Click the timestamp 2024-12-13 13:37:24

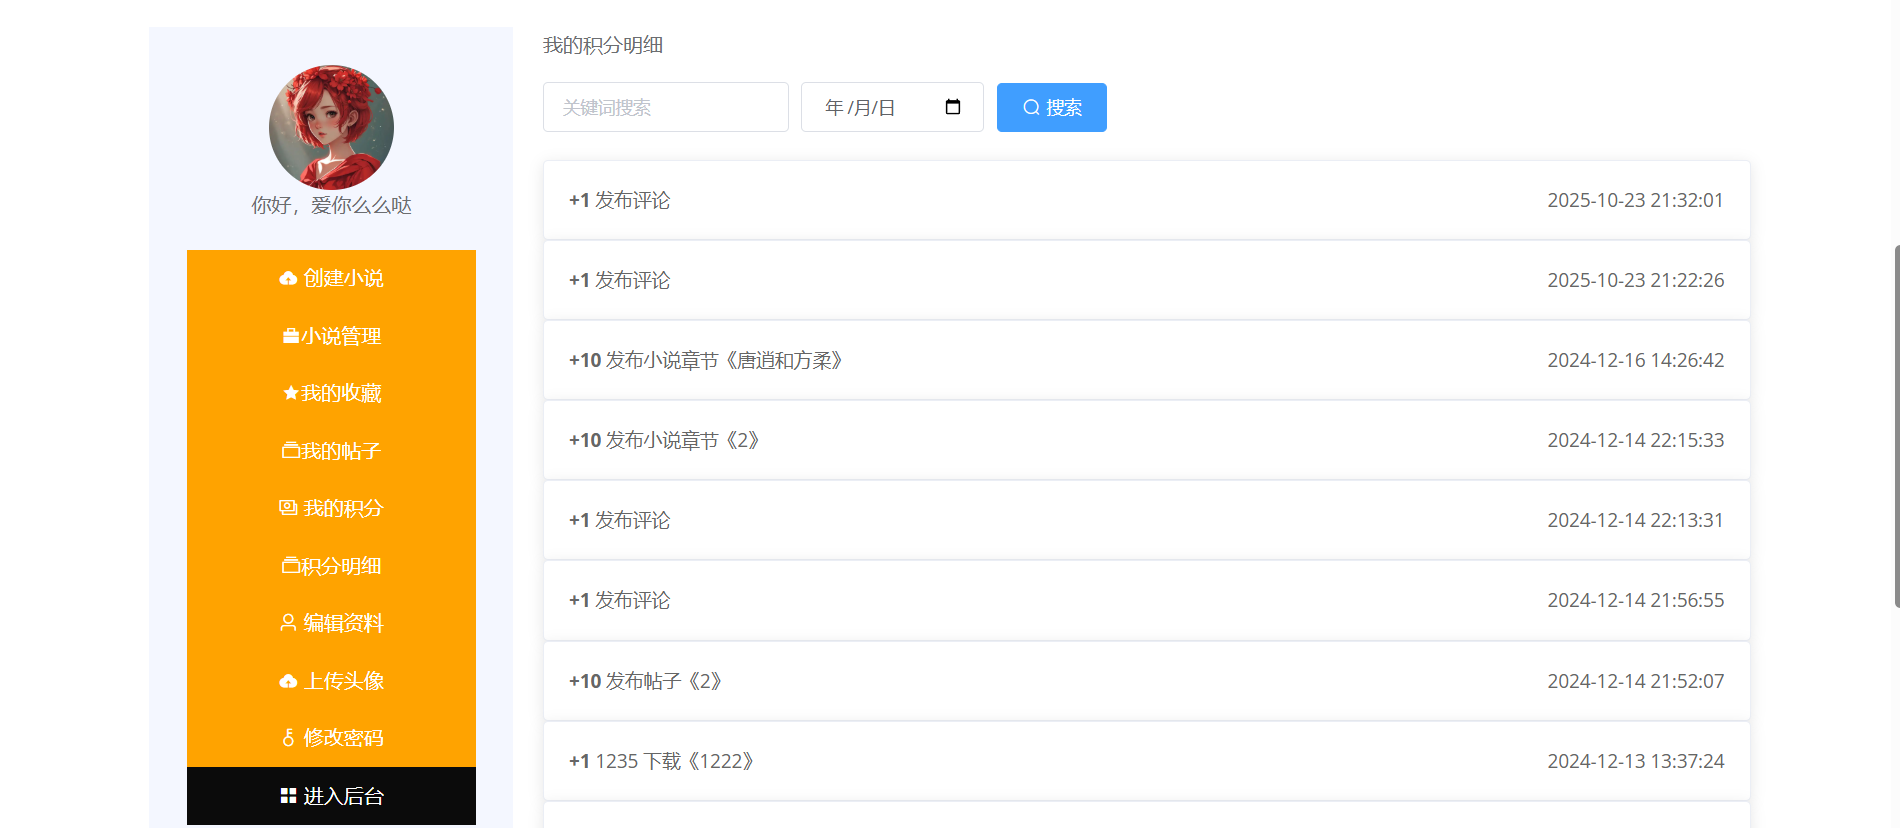coord(1636,761)
